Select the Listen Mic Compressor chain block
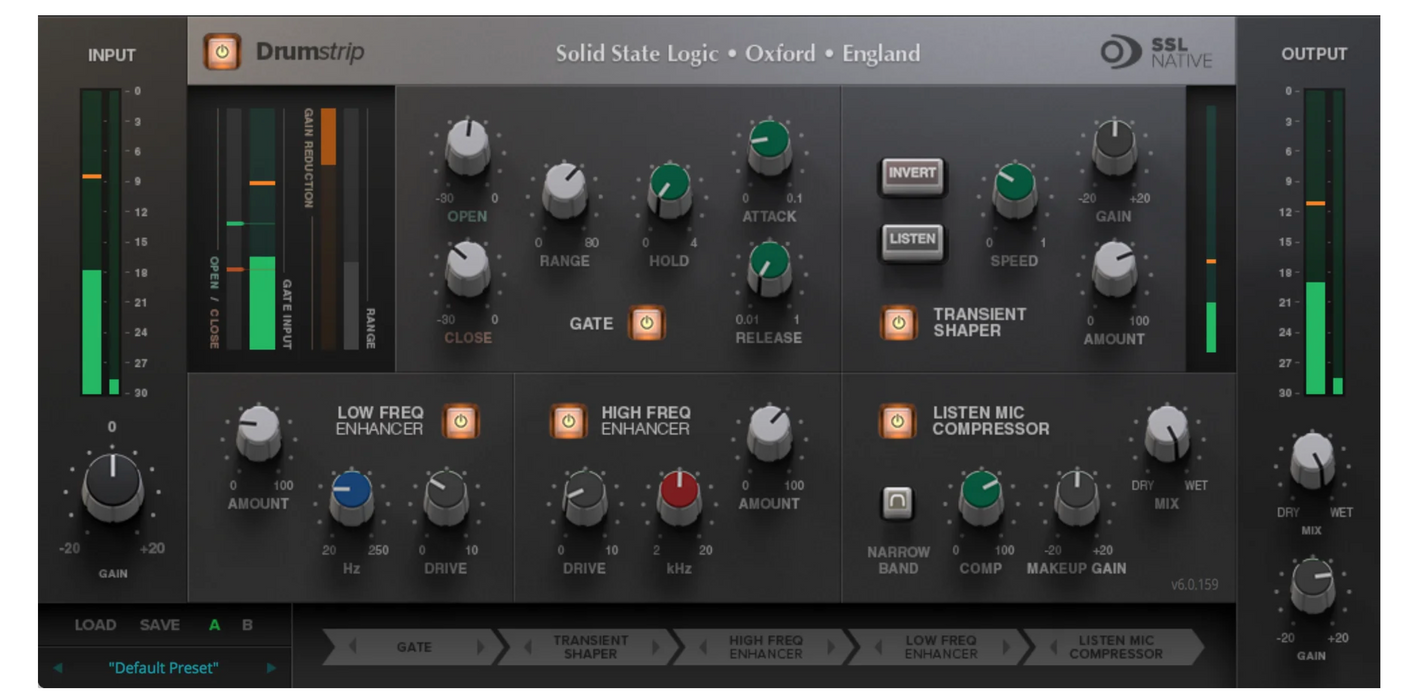1424x700 pixels. (x=1115, y=647)
